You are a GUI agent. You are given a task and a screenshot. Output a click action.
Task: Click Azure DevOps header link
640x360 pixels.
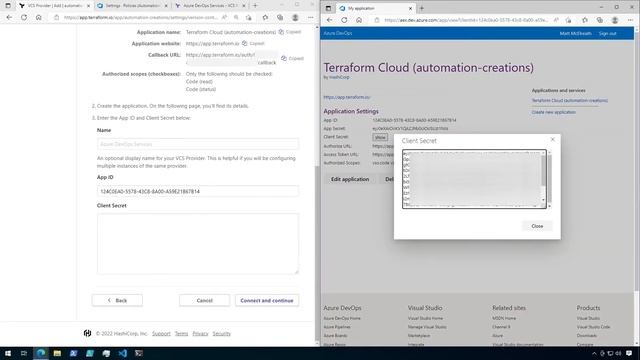pos(338,33)
